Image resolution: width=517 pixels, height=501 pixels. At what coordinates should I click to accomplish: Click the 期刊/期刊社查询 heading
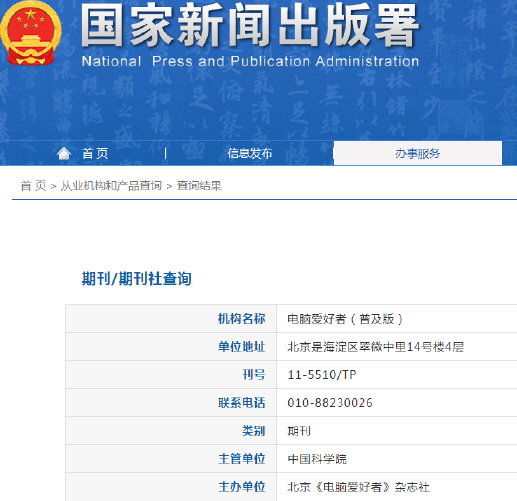137,279
